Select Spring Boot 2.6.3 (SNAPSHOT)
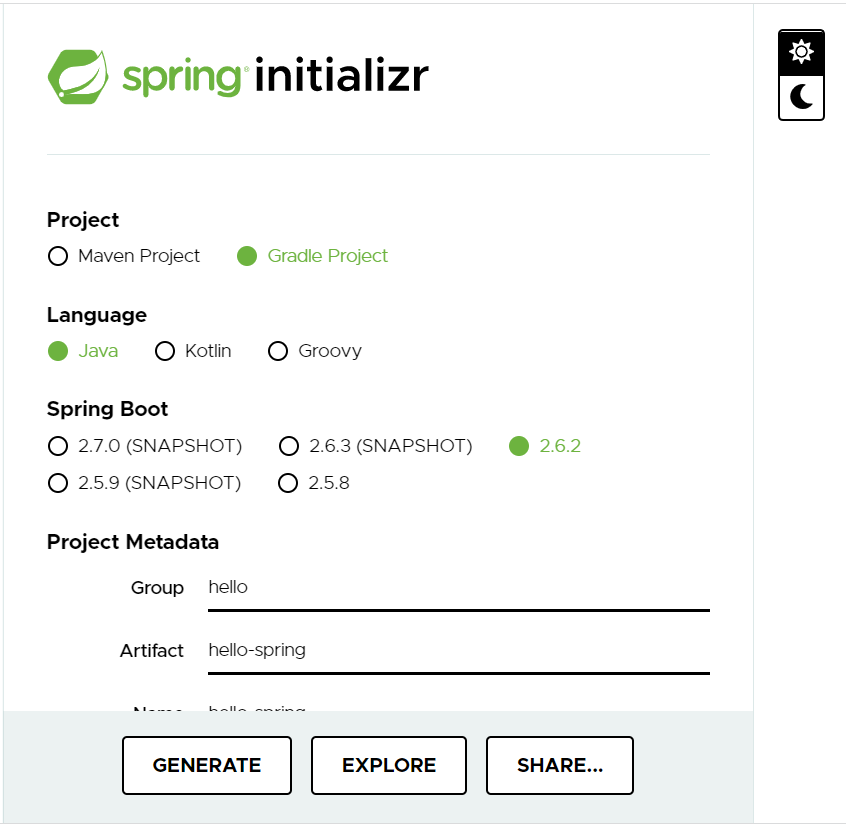The width and height of the screenshot is (846, 830). coord(288,446)
